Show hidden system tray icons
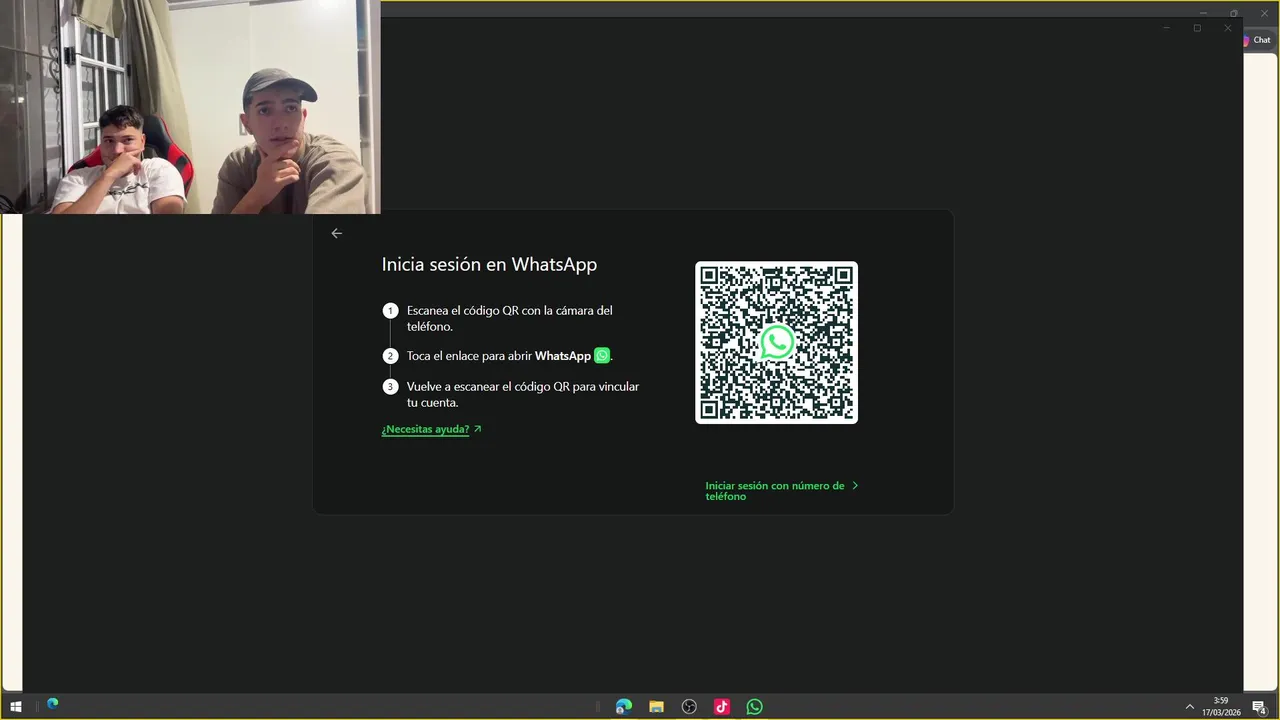 pos(1190,707)
